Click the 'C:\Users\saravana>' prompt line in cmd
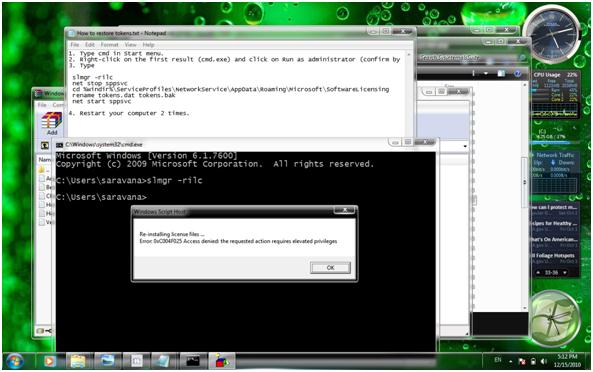This screenshot has height=372, width=593. [x=101, y=197]
